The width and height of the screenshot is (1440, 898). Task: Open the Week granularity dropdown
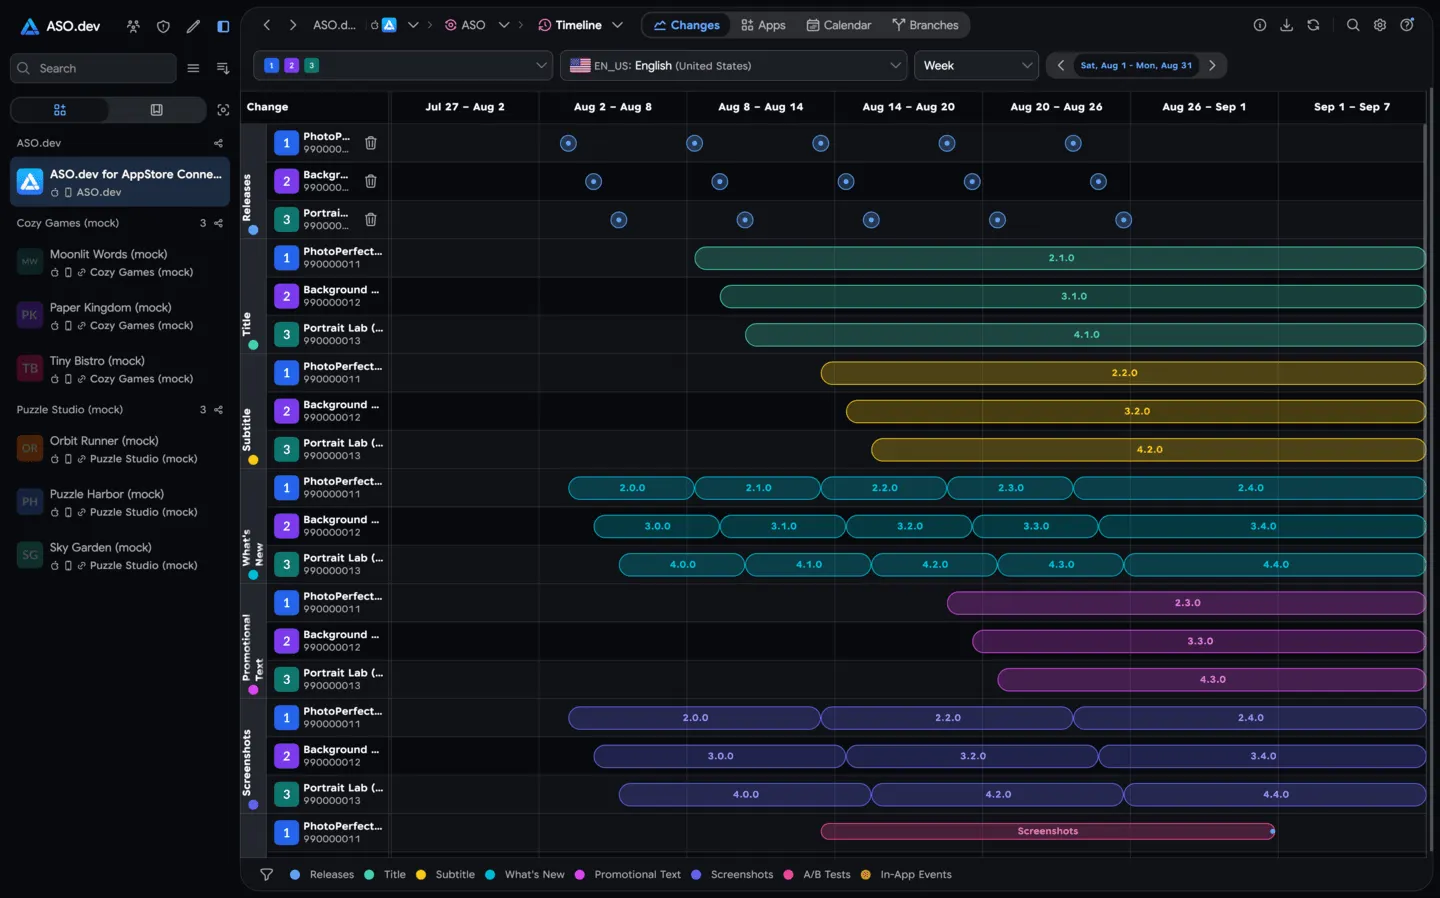click(x=976, y=65)
